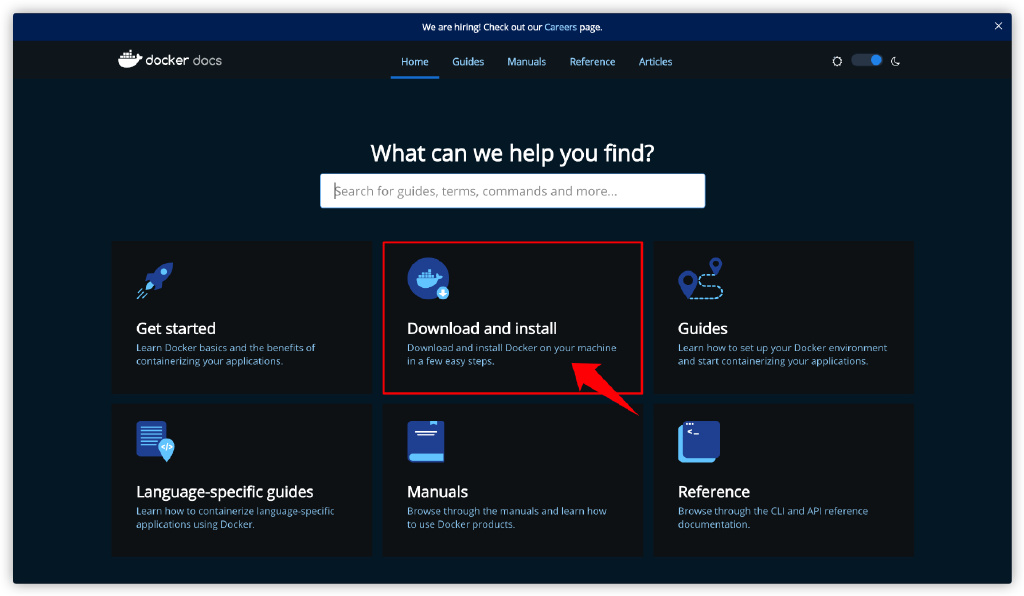Click the map pin route Guides icon
The image size is (1024, 596).
point(700,279)
